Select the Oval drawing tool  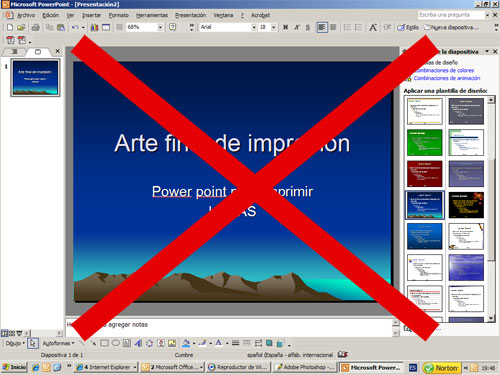[116, 343]
